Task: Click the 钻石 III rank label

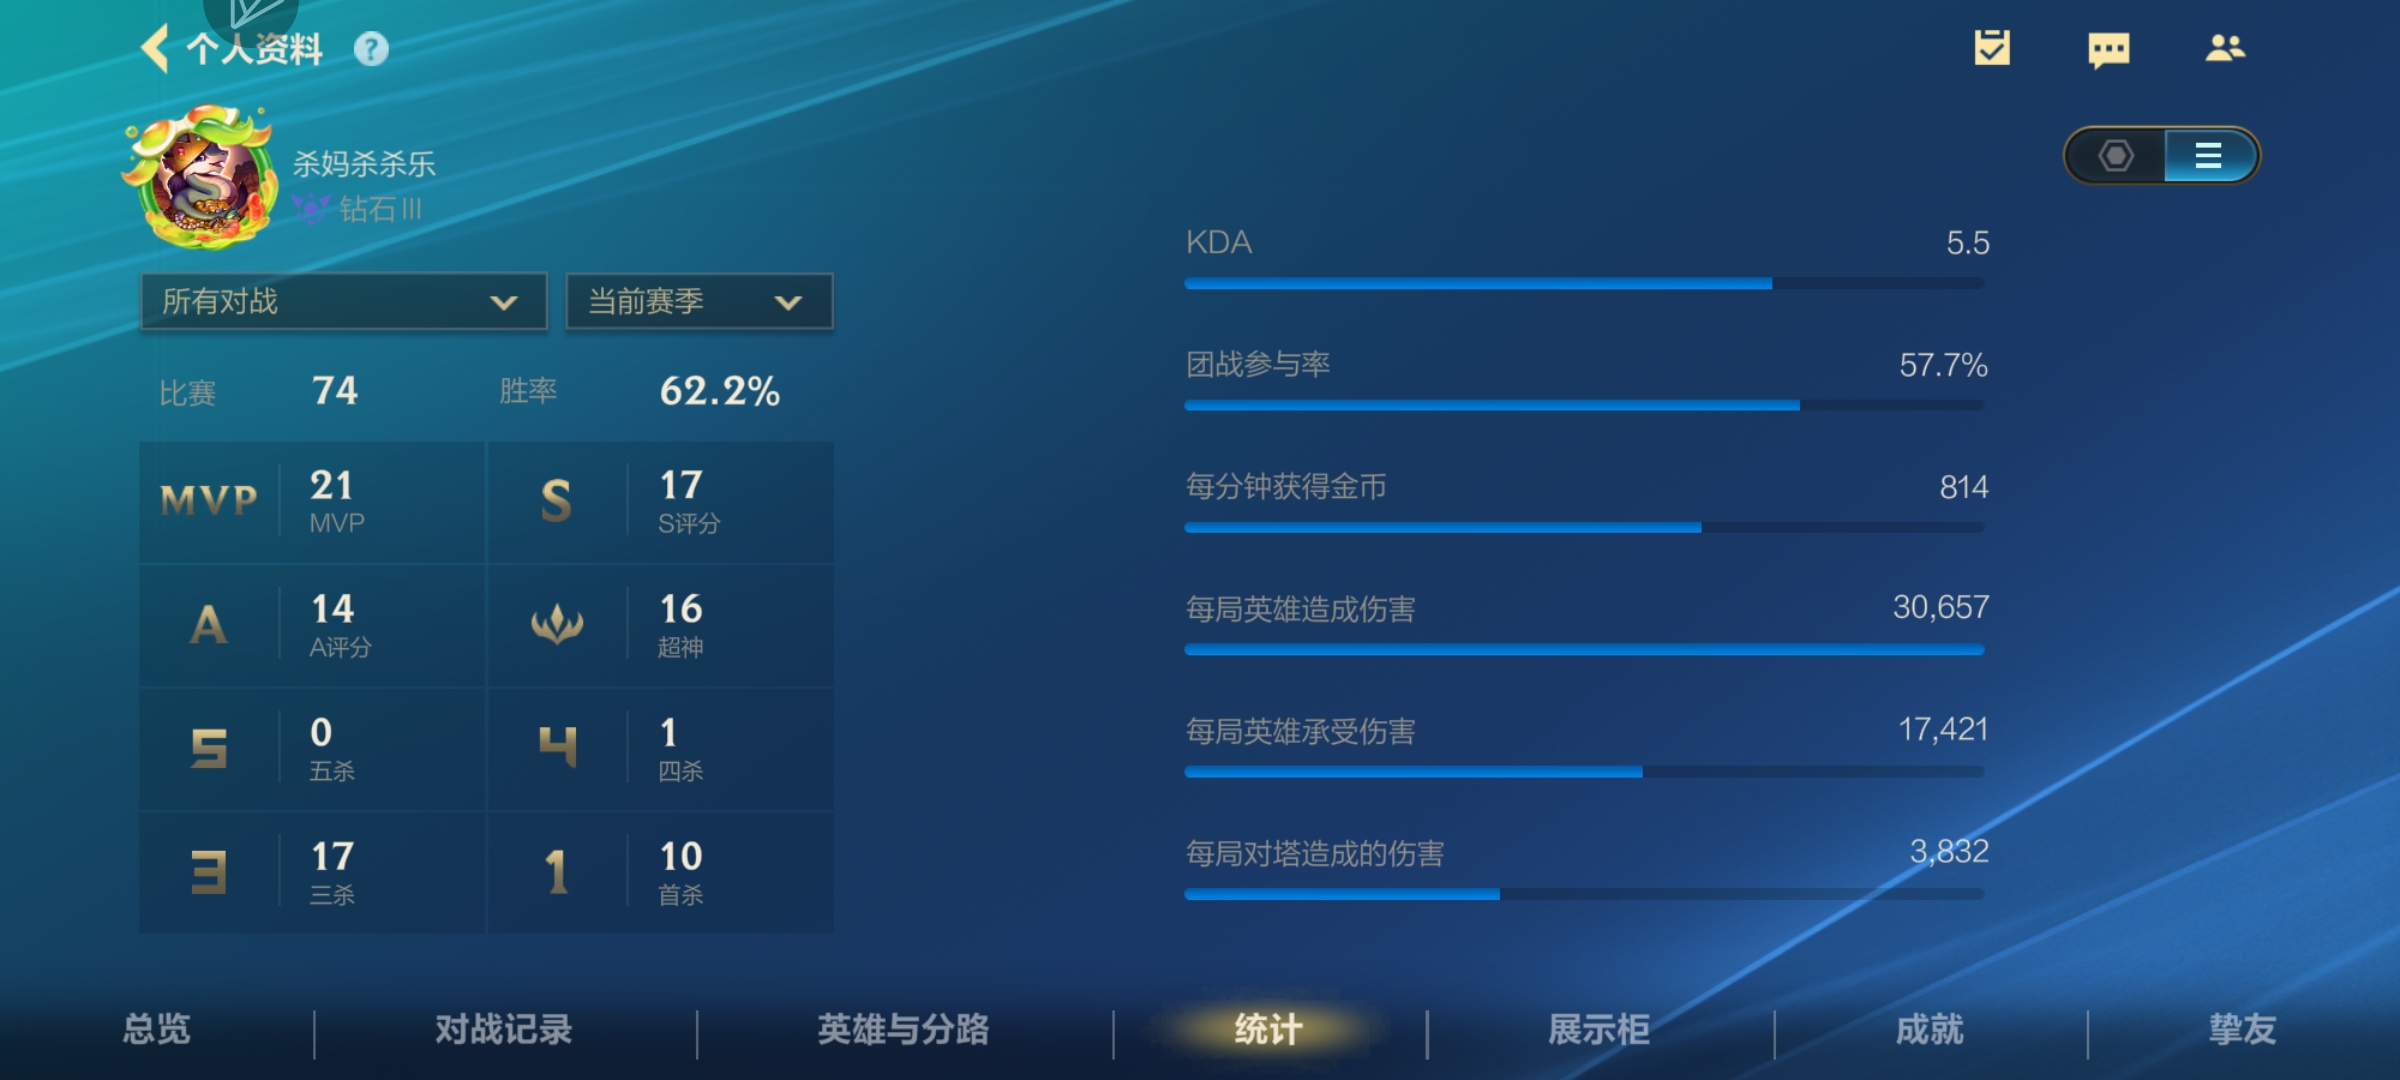Action: click(x=380, y=209)
